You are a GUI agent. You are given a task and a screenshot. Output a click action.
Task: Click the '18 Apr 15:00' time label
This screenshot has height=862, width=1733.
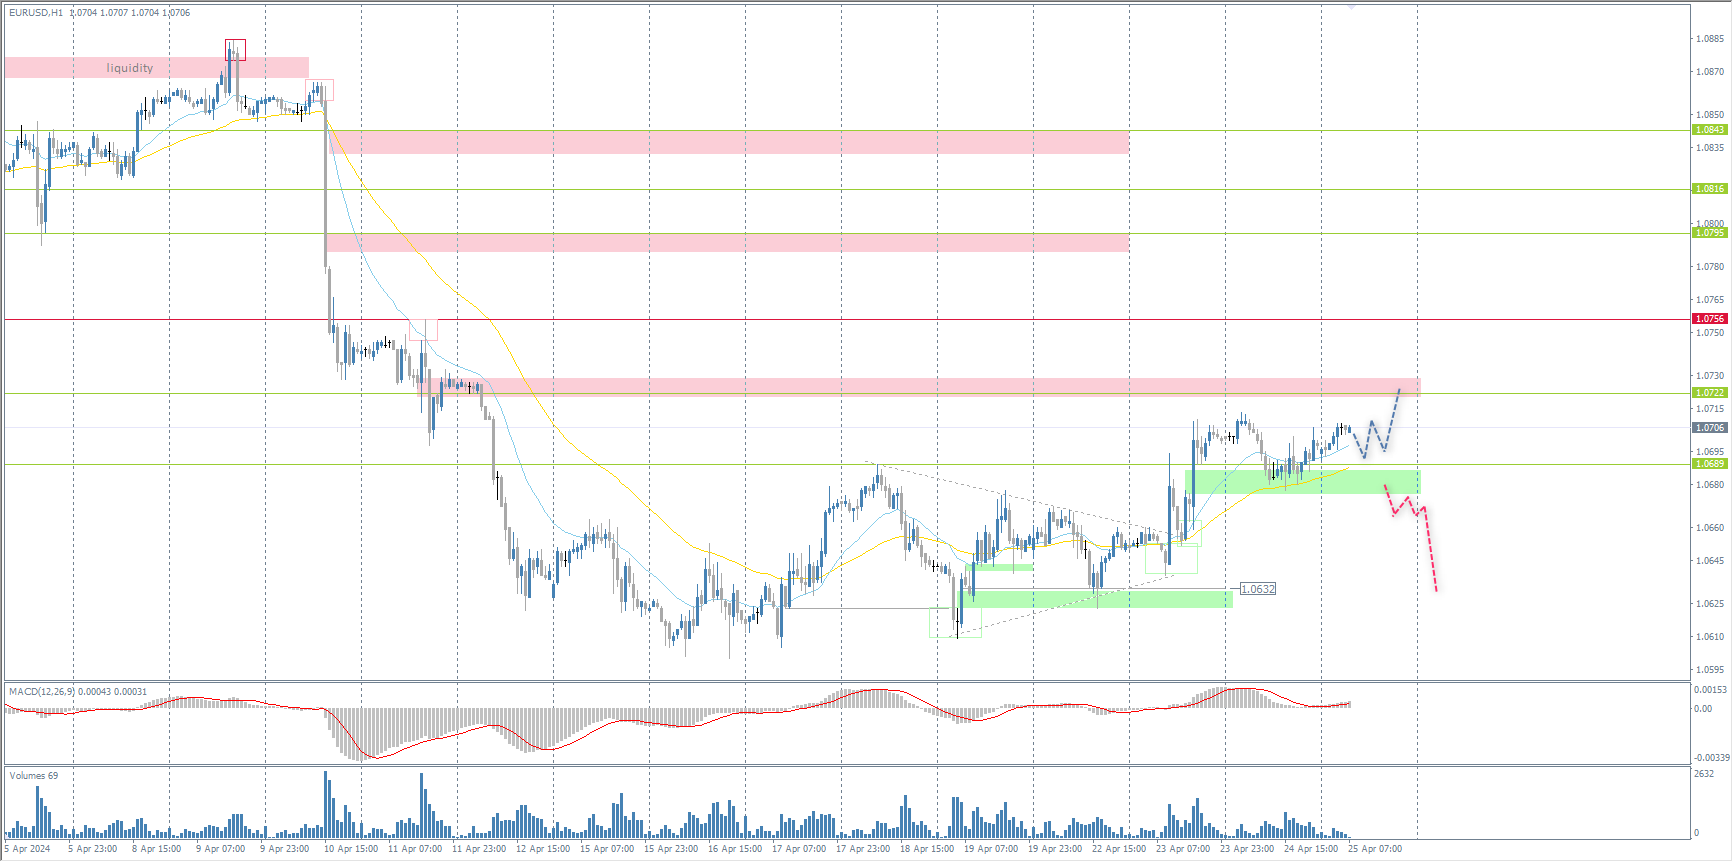[927, 849]
